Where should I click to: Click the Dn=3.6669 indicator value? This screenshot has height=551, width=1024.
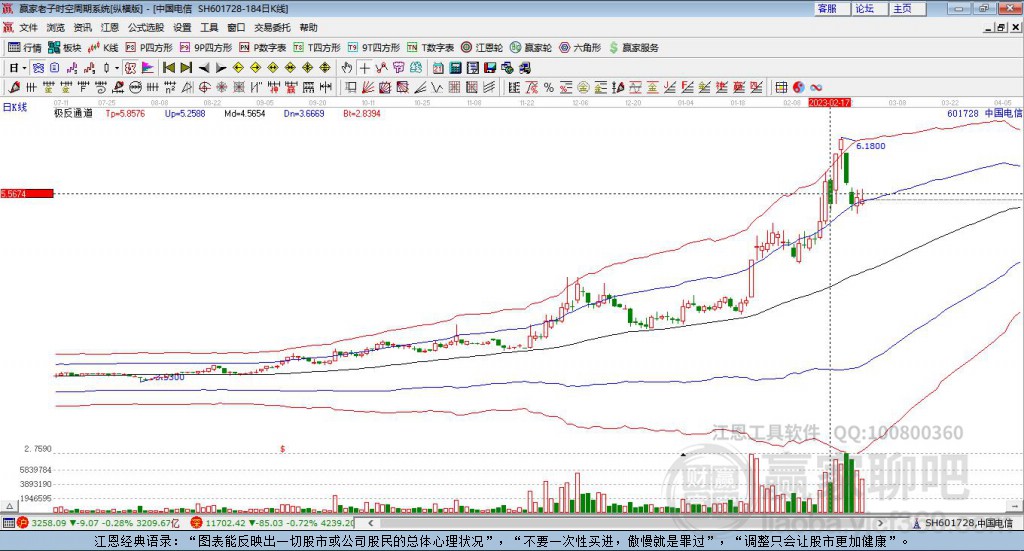coord(304,114)
